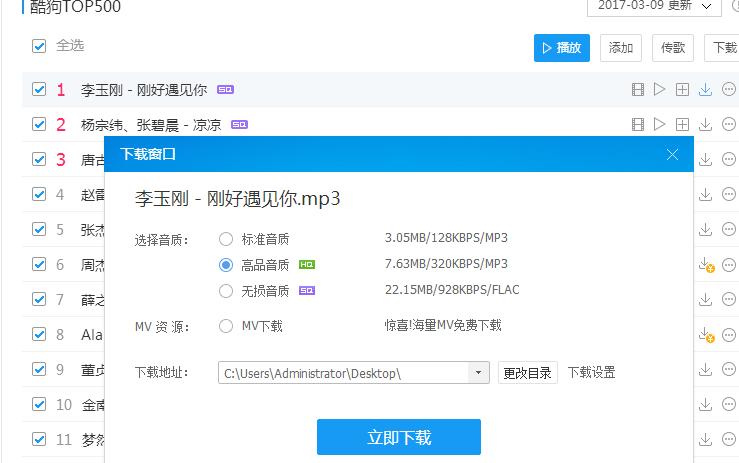Uncheck checkbox for row 10
739x463 pixels.
pos(39,404)
